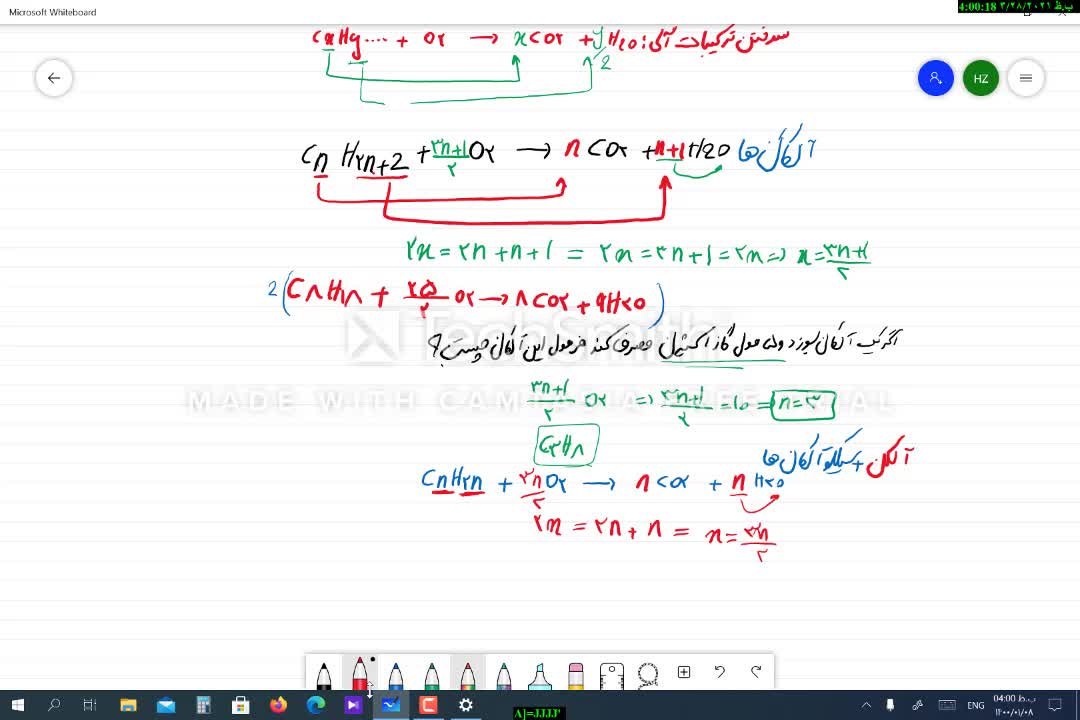Select the green pen
Screen dimensions: 1080x720
pos(431,674)
